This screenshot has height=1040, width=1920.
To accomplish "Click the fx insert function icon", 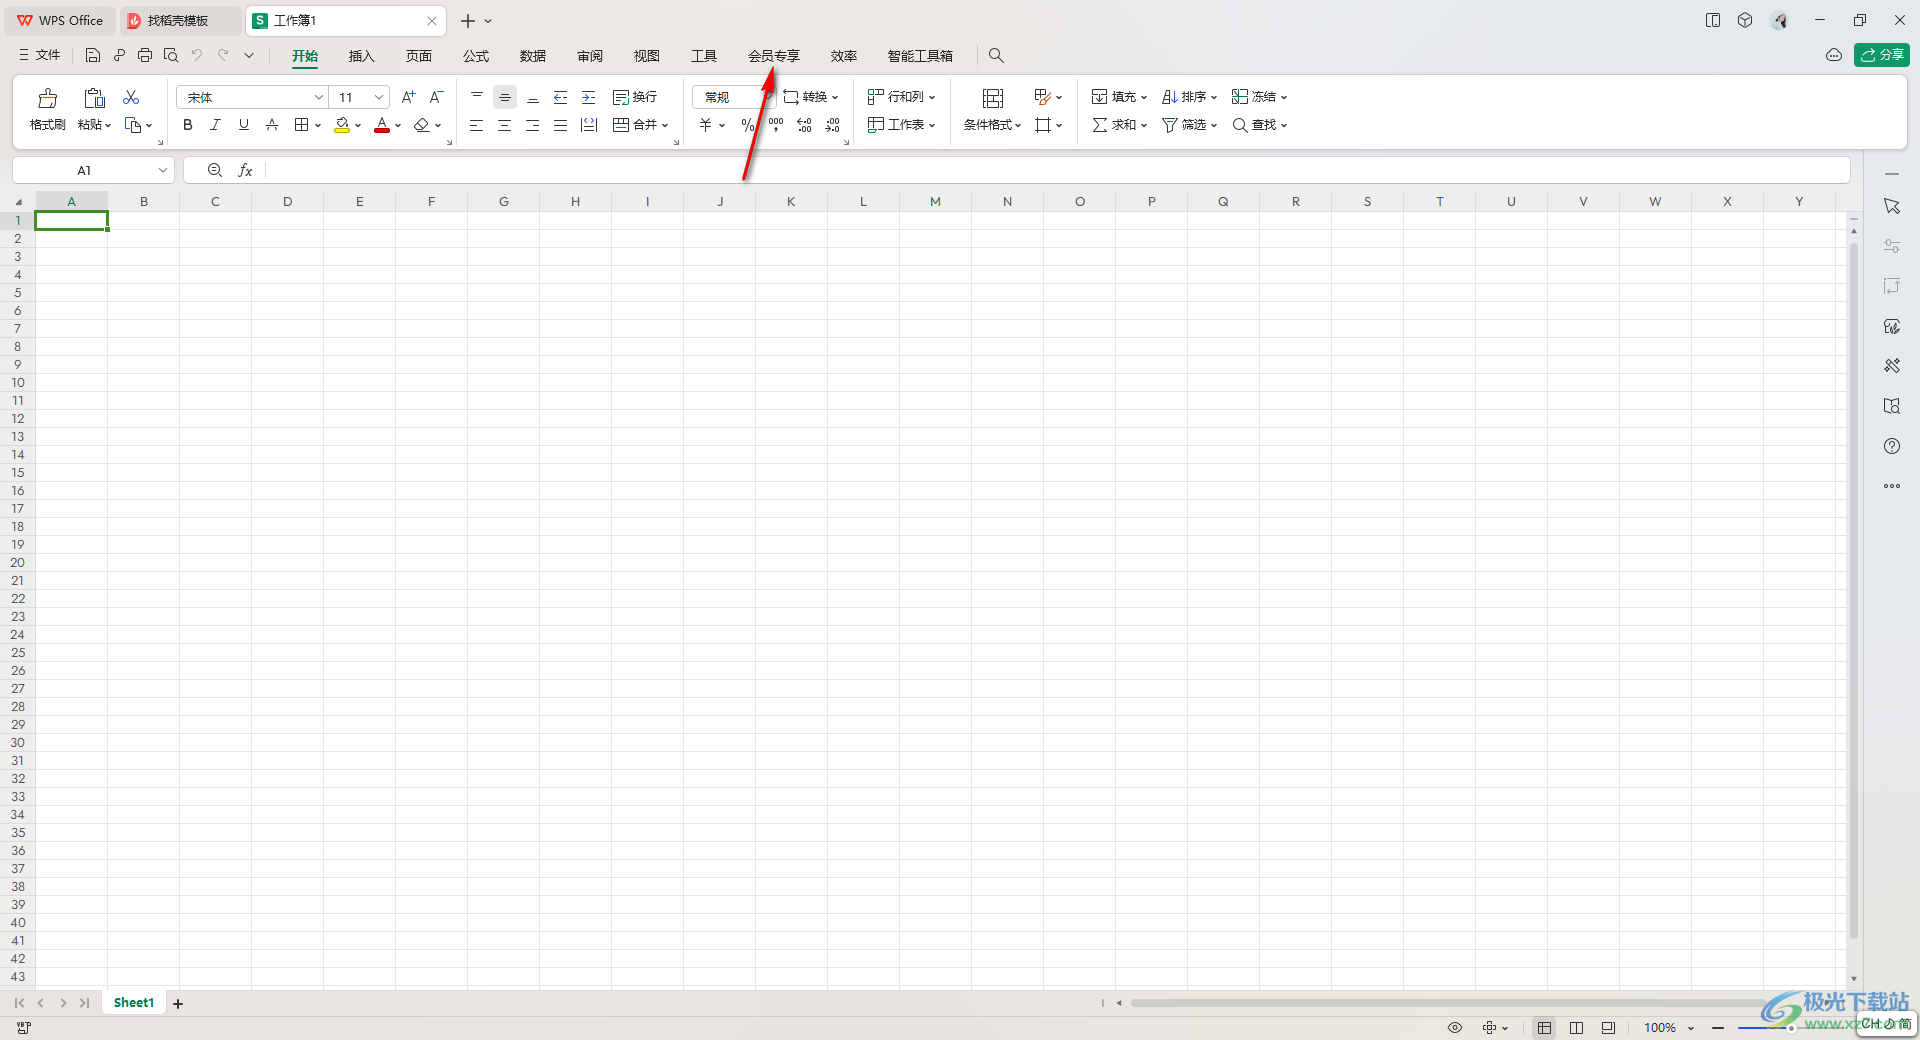I will (245, 170).
